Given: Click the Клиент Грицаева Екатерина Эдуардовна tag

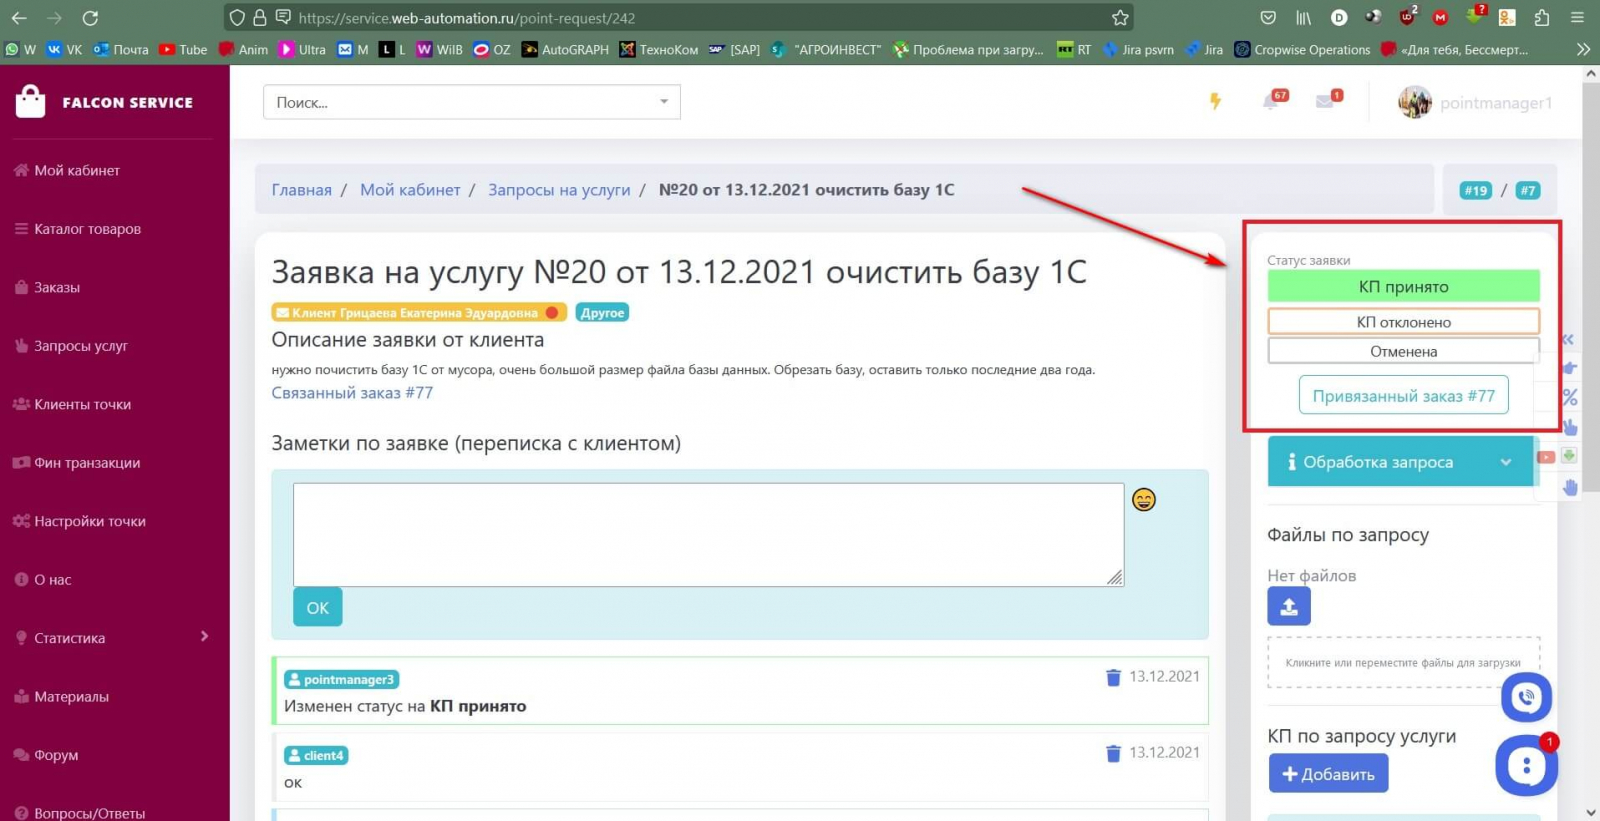Looking at the screenshot, I should [x=419, y=313].
